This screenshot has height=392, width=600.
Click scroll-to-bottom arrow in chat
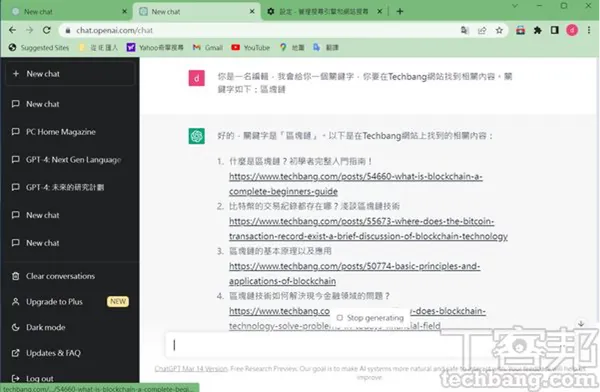tap(581, 323)
